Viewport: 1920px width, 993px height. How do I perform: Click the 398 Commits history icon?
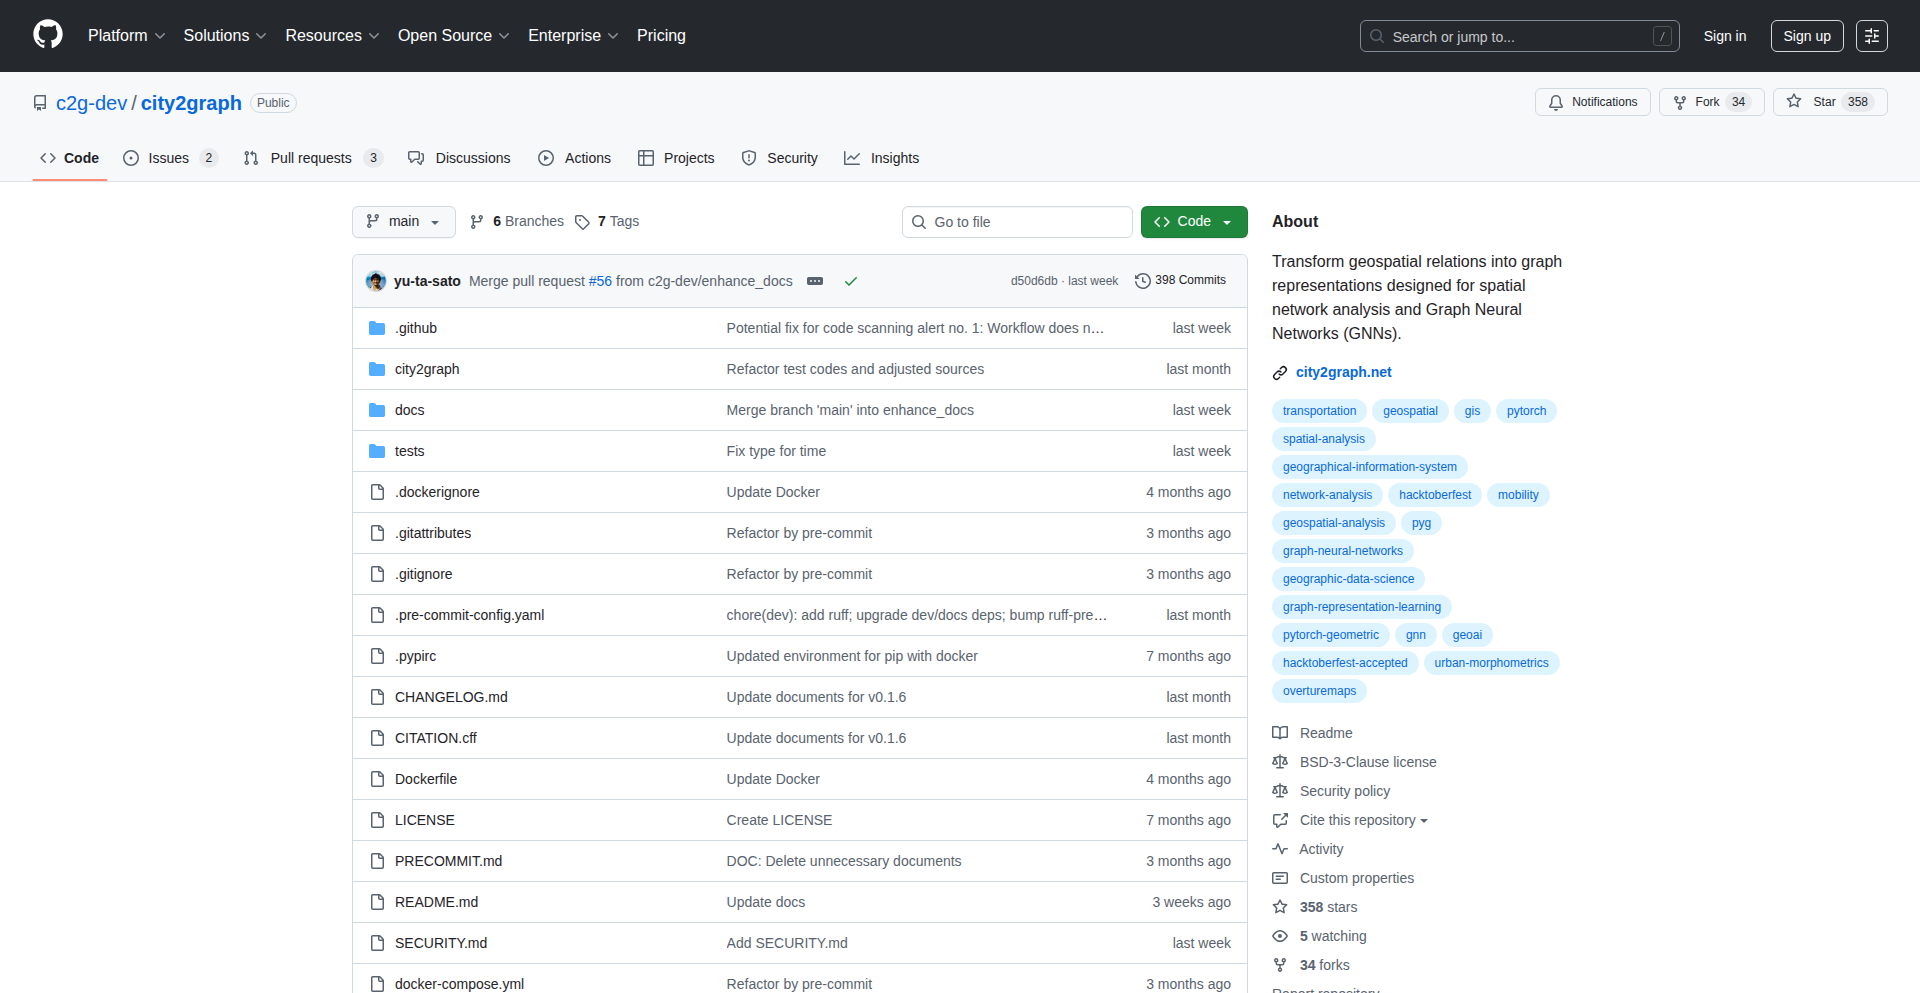[1142, 281]
